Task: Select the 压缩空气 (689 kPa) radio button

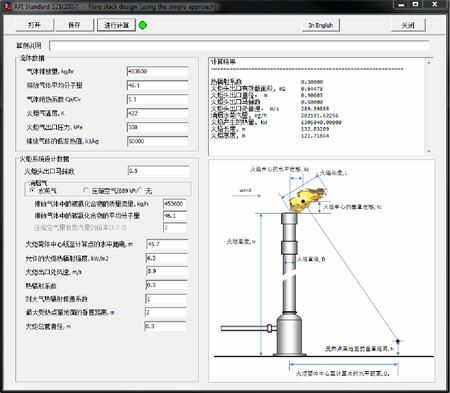Action: [x=86, y=190]
